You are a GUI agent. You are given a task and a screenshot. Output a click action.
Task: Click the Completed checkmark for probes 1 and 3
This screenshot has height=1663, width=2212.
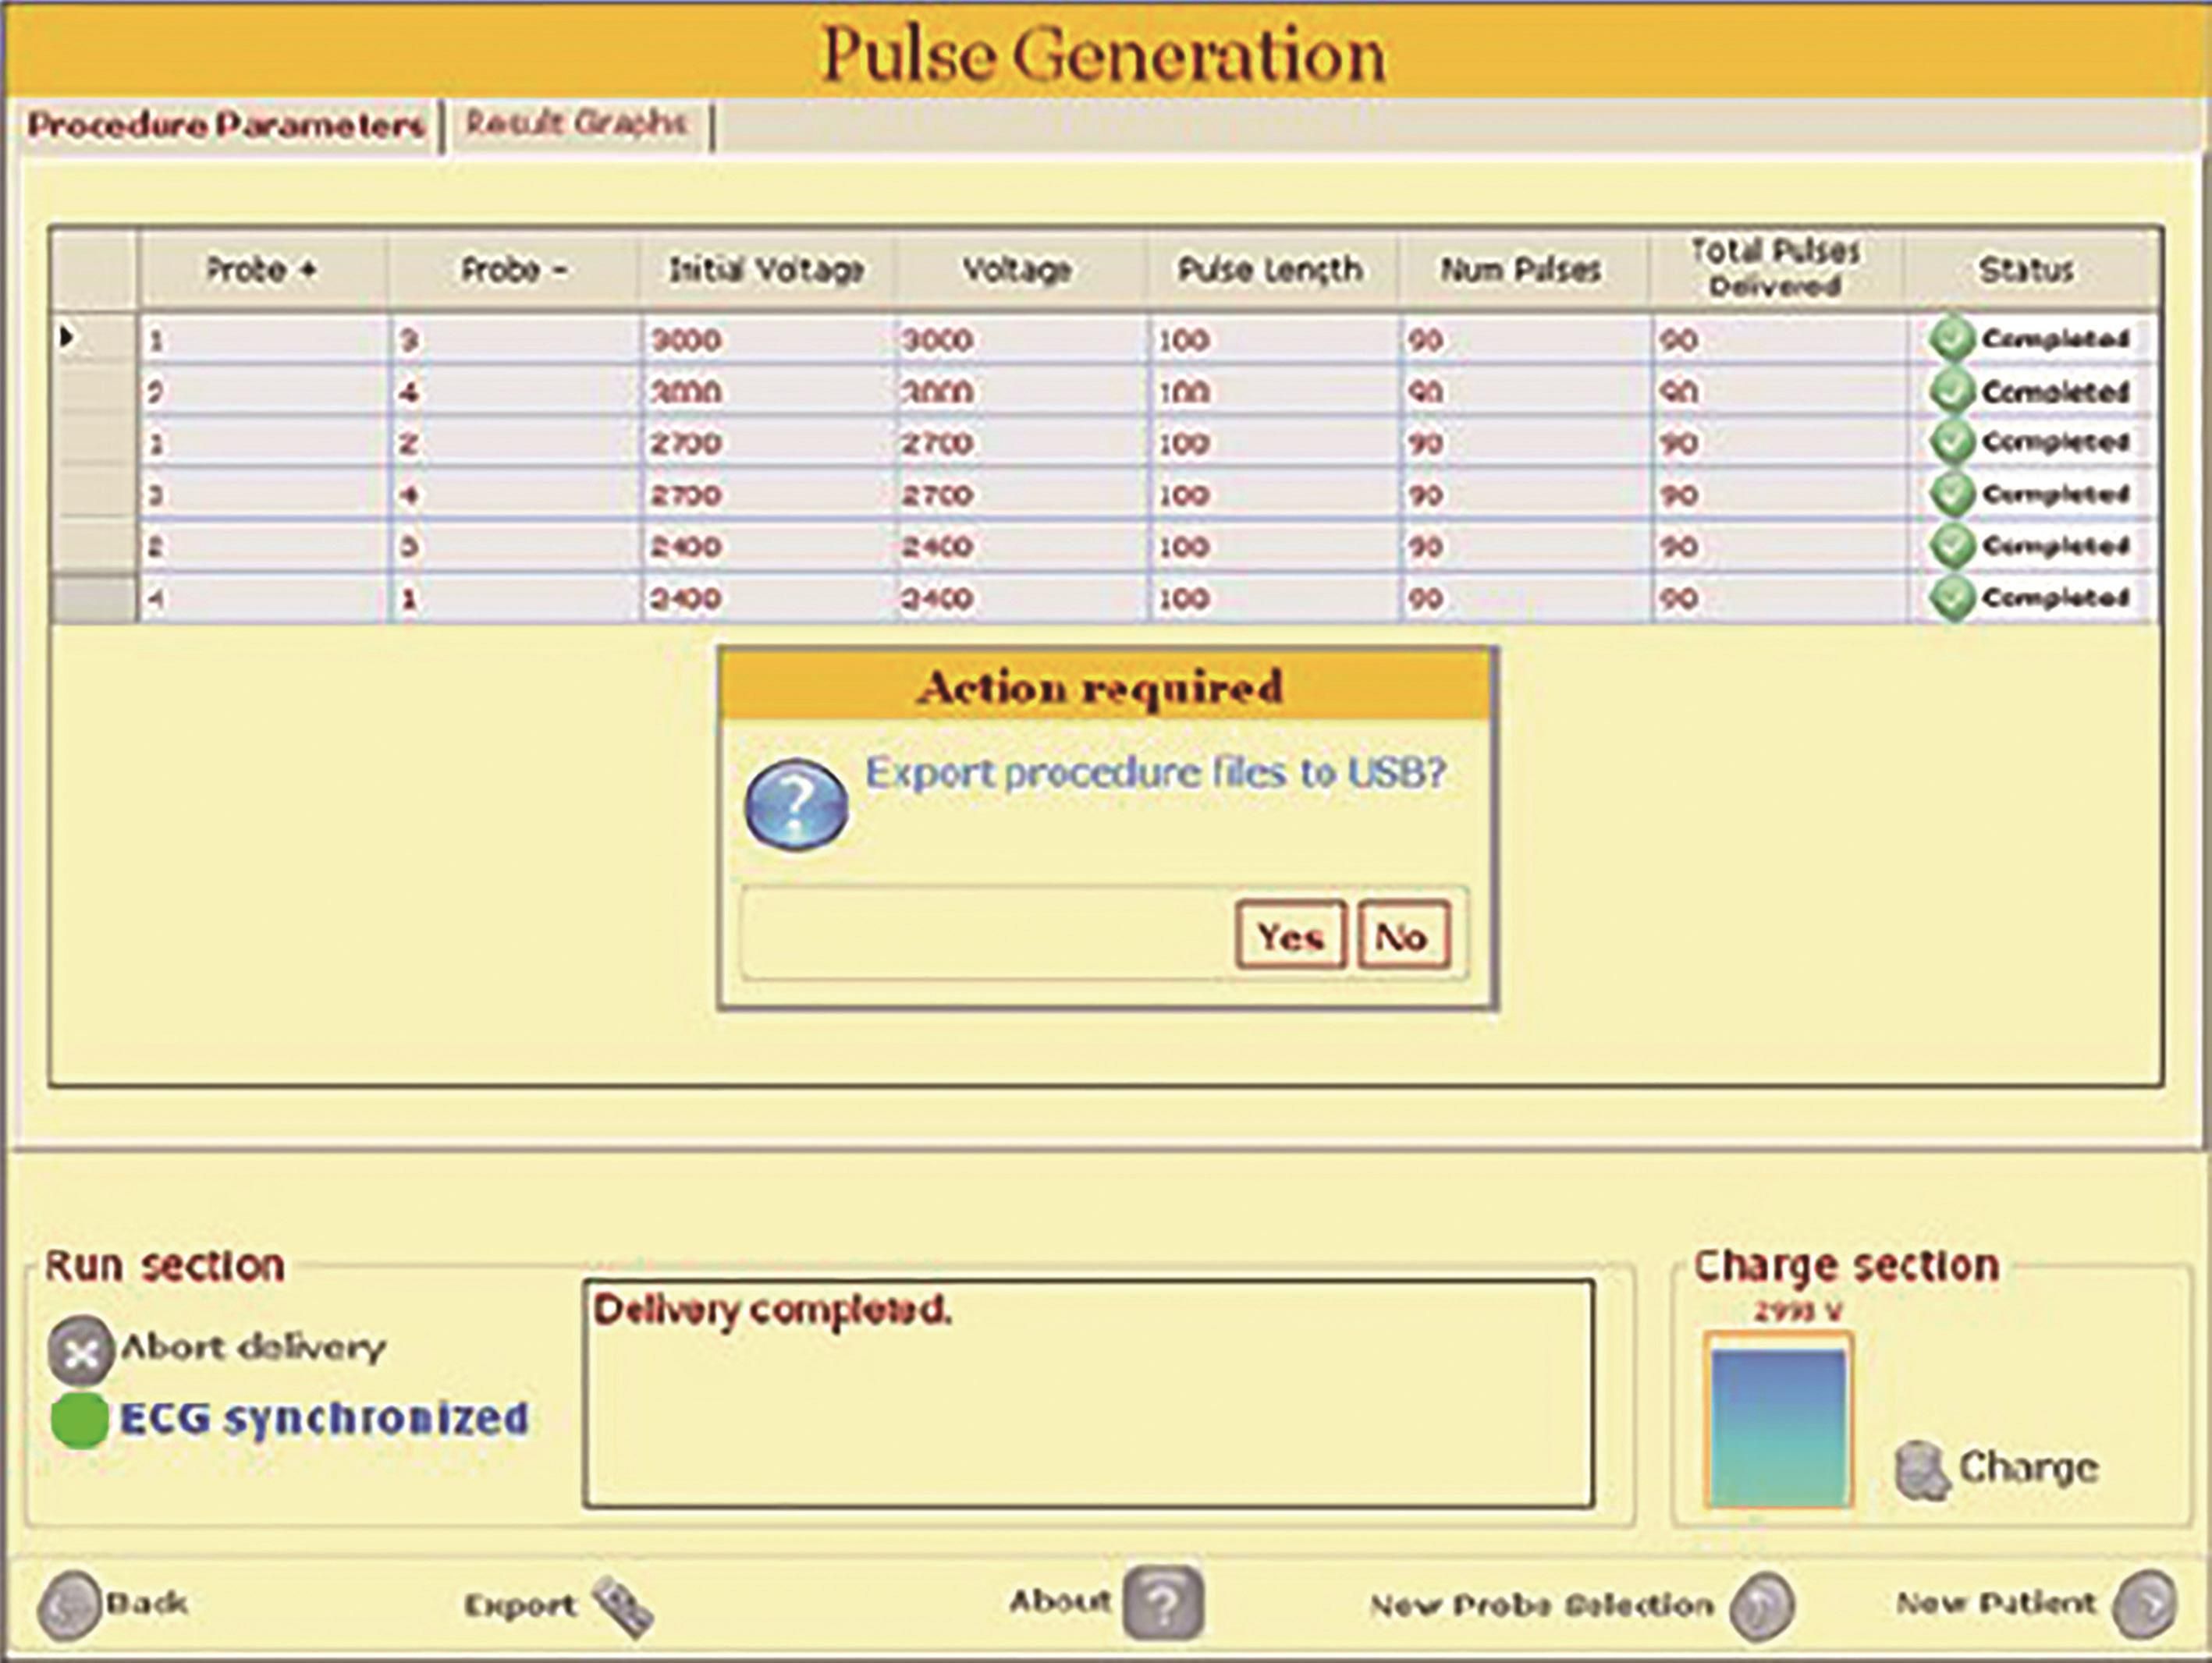(x=1951, y=338)
